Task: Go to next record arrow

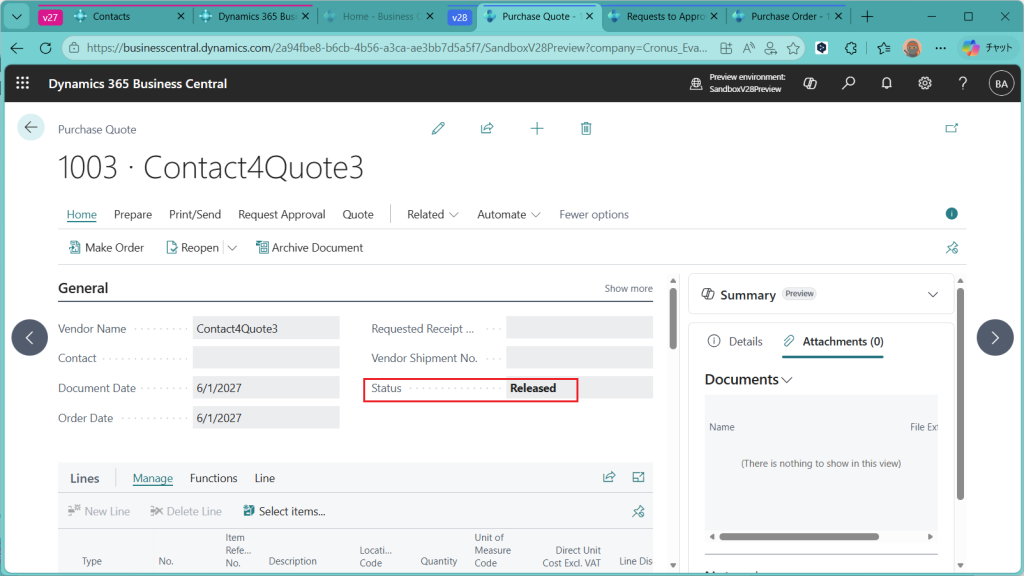Action: 994,338
